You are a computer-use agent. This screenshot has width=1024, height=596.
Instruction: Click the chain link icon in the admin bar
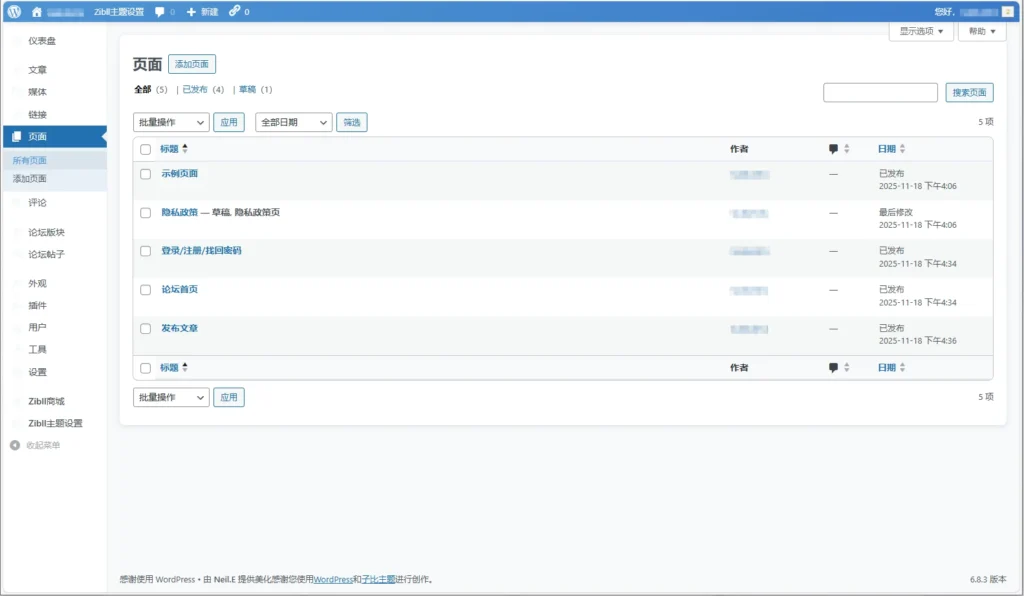coord(234,11)
